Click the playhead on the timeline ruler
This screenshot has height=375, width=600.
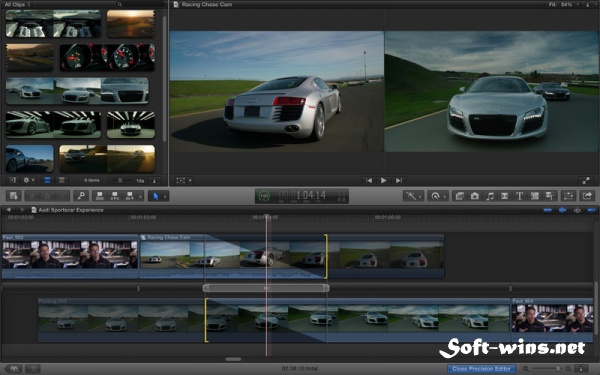click(267, 217)
